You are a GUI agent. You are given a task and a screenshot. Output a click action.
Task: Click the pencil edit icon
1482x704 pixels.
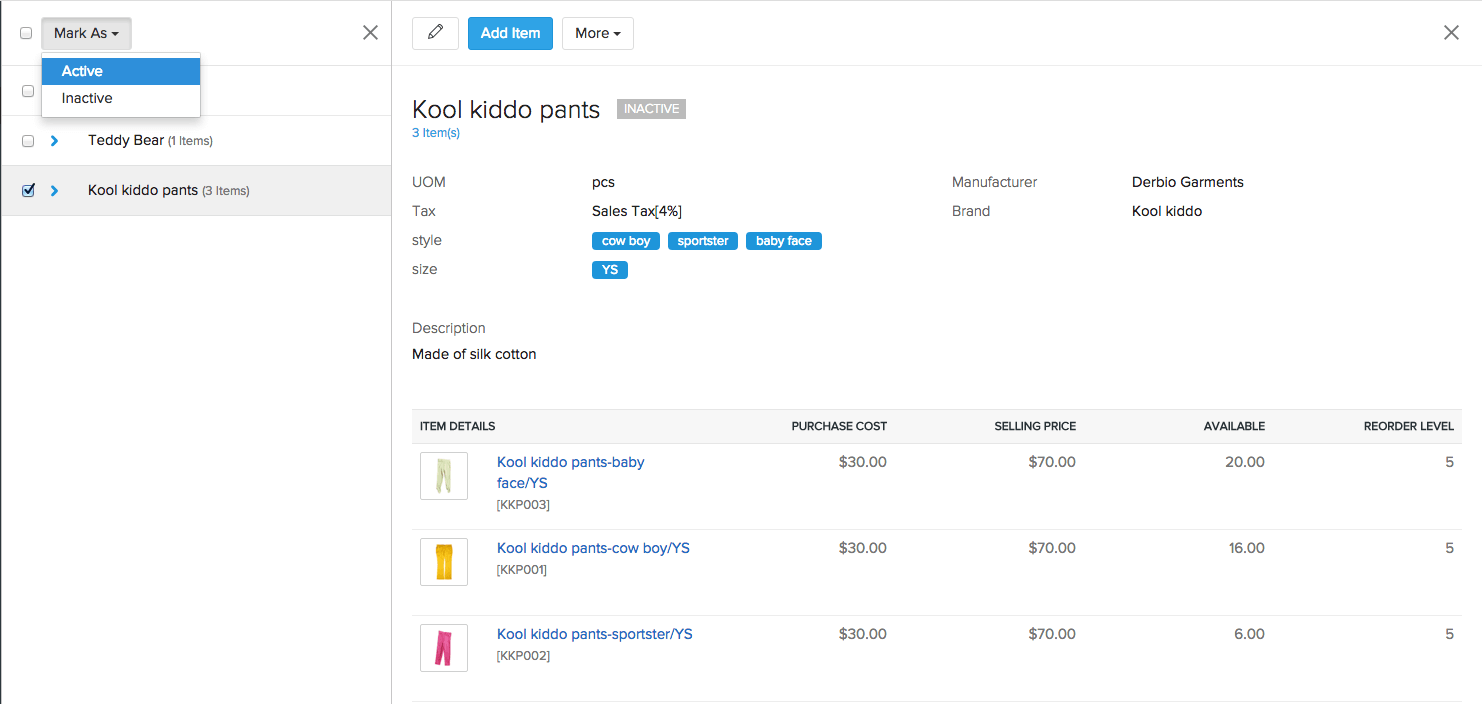click(x=435, y=33)
